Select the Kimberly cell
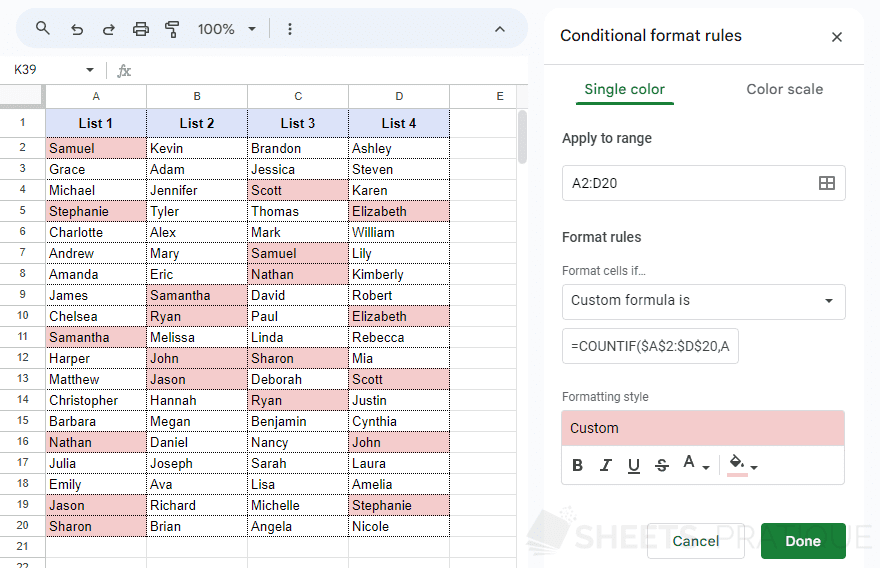The height and width of the screenshot is (568, 880). [399, 274]
